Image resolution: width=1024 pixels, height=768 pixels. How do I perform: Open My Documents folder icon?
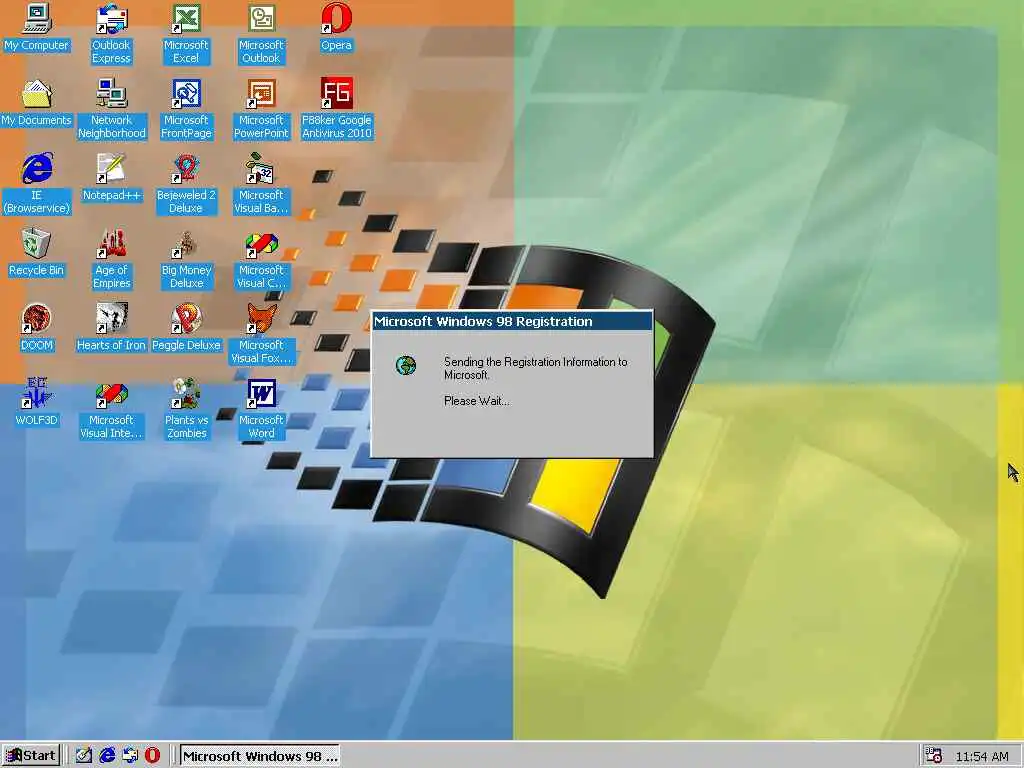click(37, 103)
